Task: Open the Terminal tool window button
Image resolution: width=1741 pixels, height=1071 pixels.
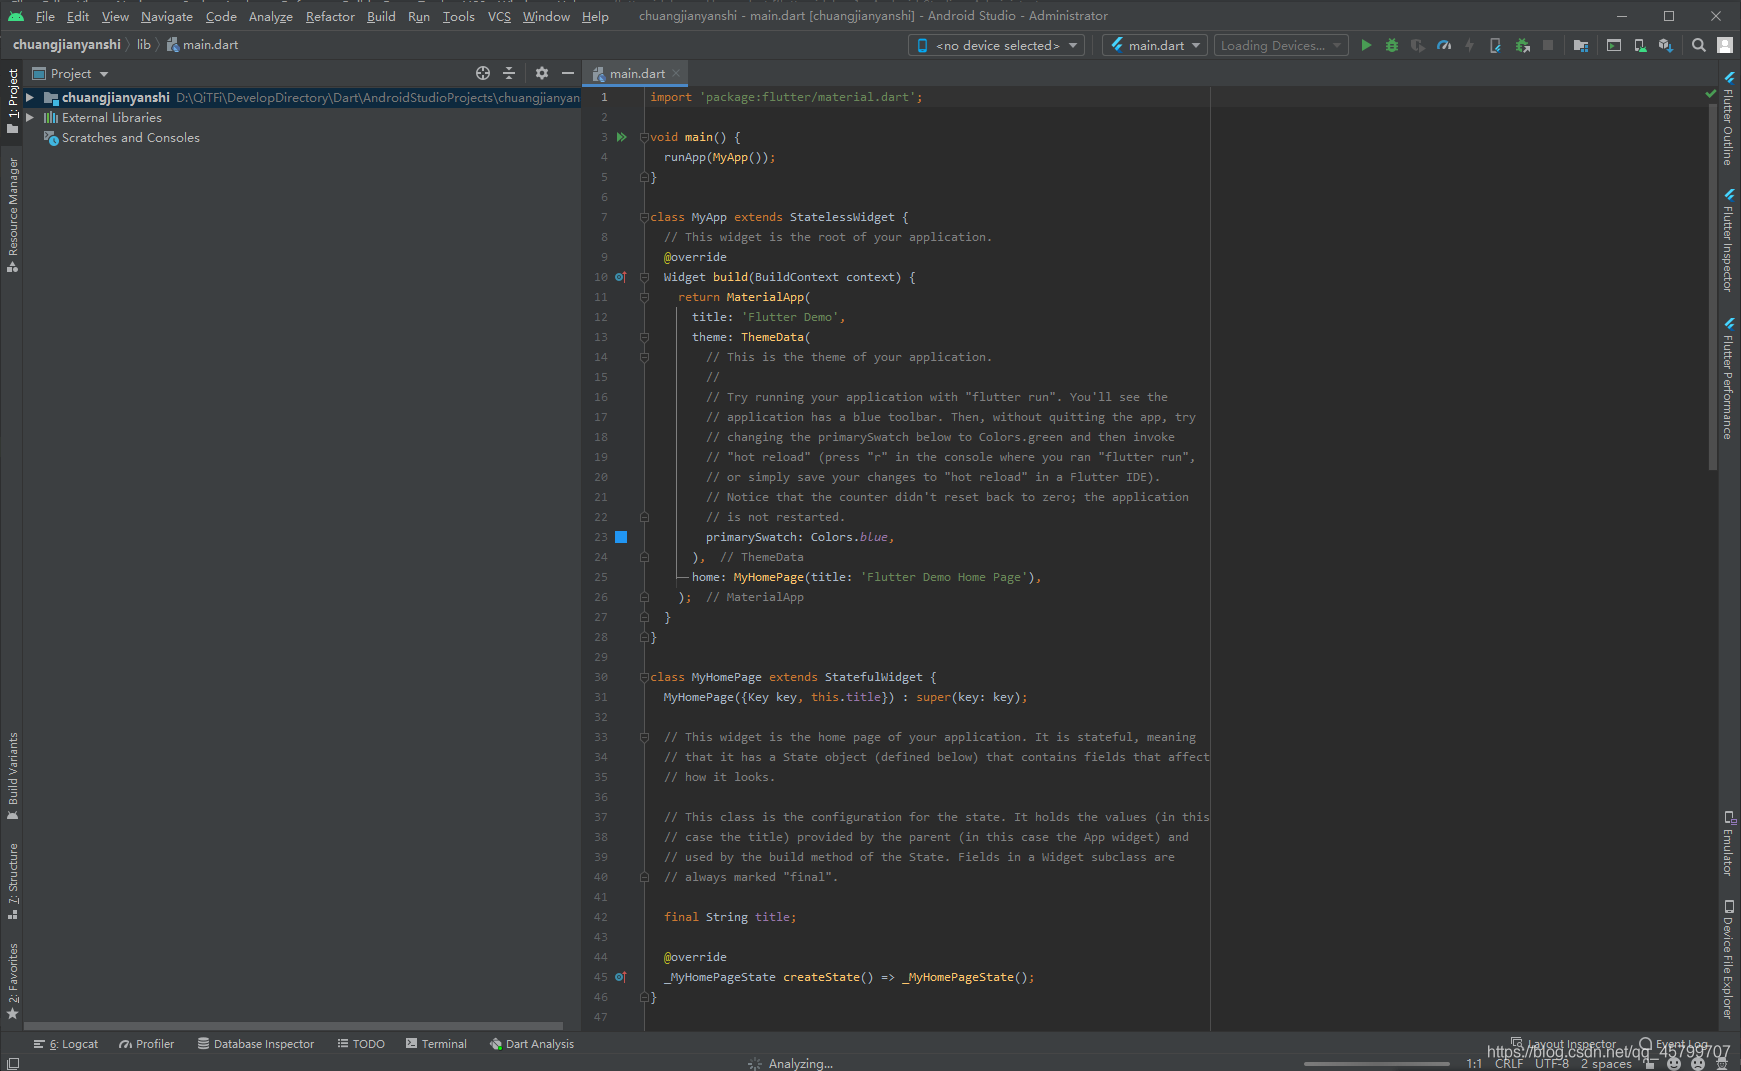Action: 436,1044
